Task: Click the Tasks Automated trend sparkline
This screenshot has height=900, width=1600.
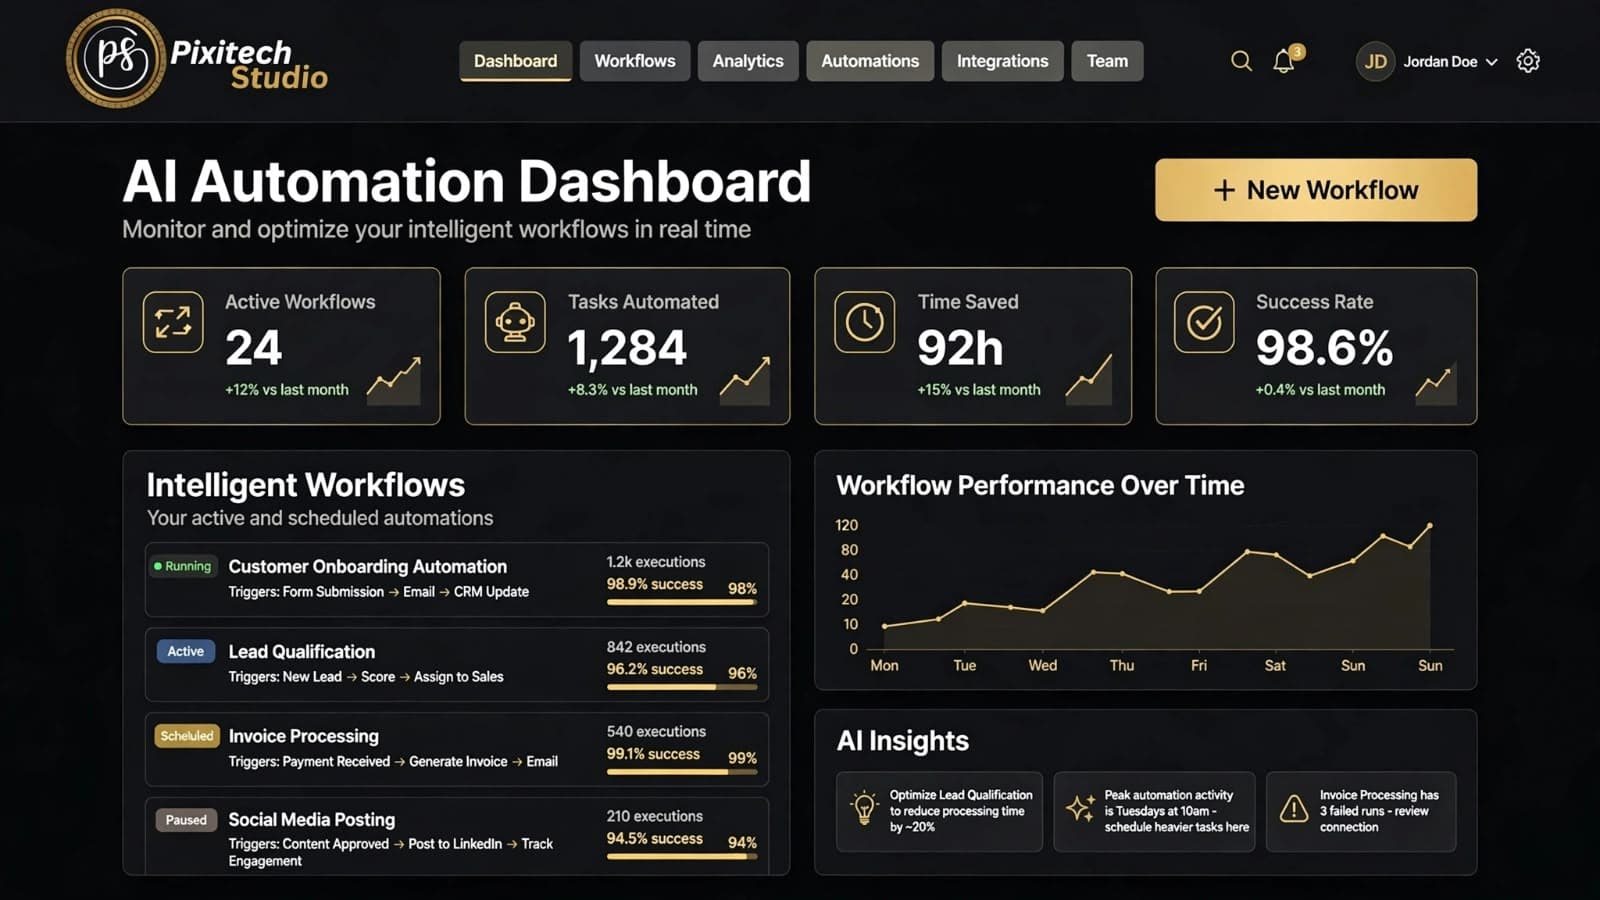Action: [745, 380]
